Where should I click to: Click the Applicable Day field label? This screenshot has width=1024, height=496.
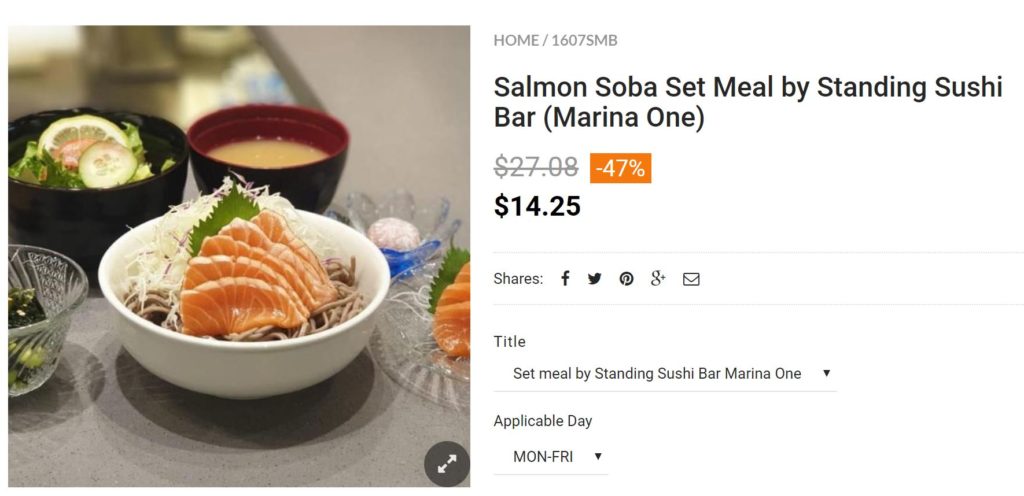pos(543,421)
